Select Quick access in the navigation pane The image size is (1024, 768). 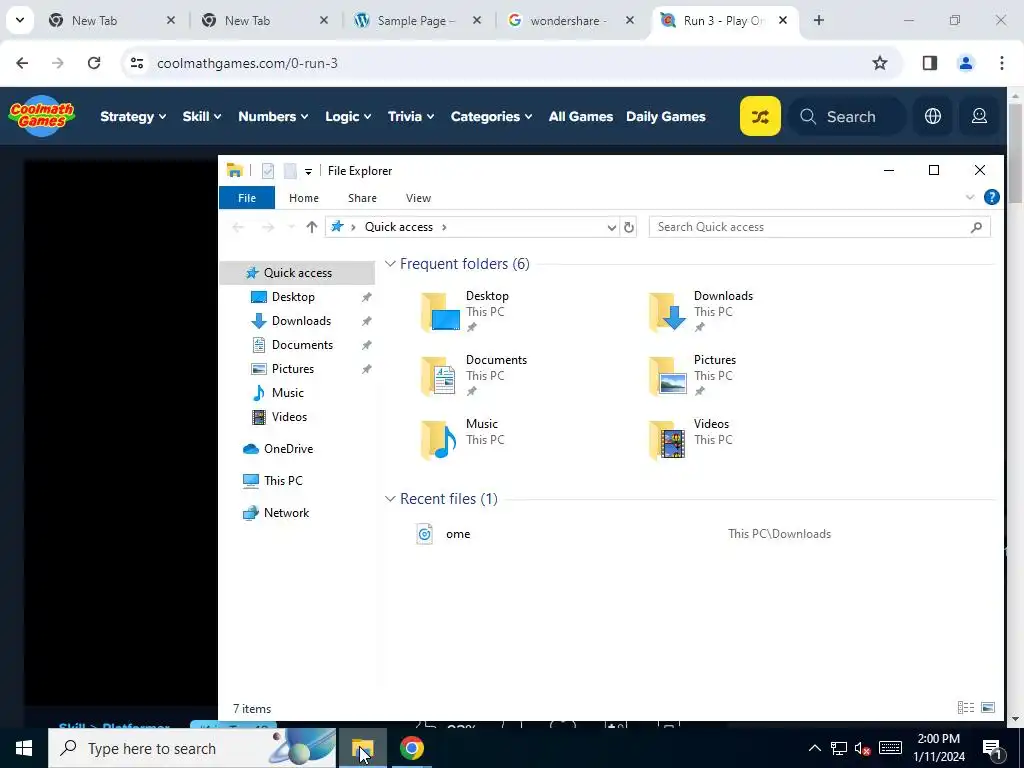pyautogui.click(x=297, y=273)
